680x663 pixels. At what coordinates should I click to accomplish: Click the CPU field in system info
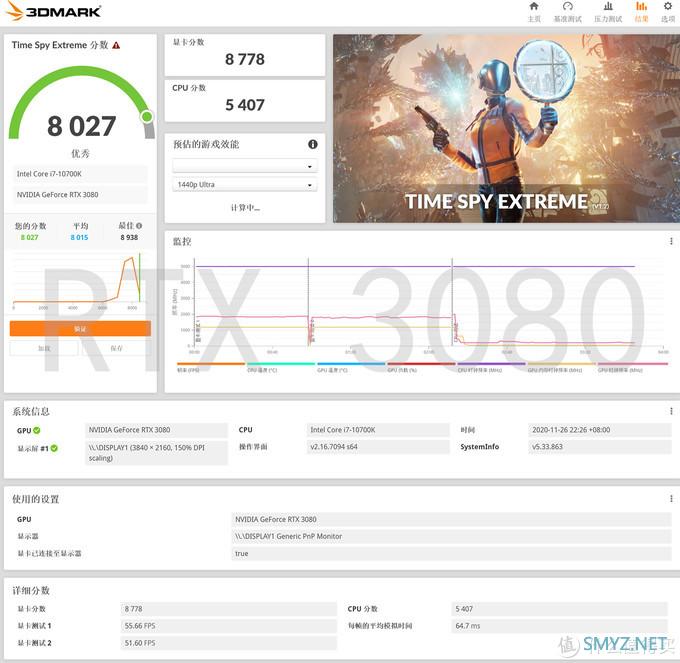tap(378, 430)
